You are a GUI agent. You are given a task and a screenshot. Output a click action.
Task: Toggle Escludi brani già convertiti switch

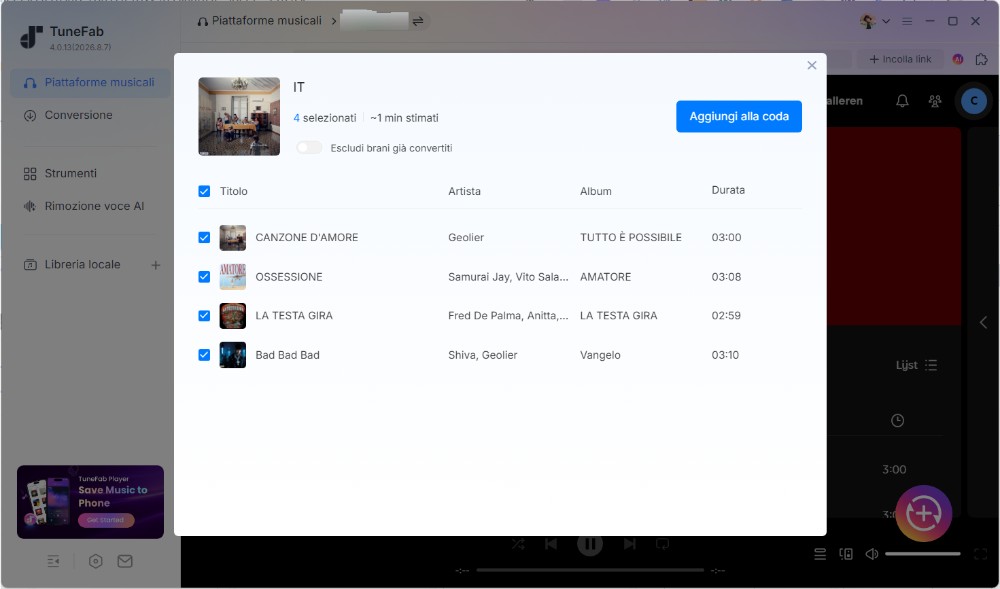tap(309, 148)
